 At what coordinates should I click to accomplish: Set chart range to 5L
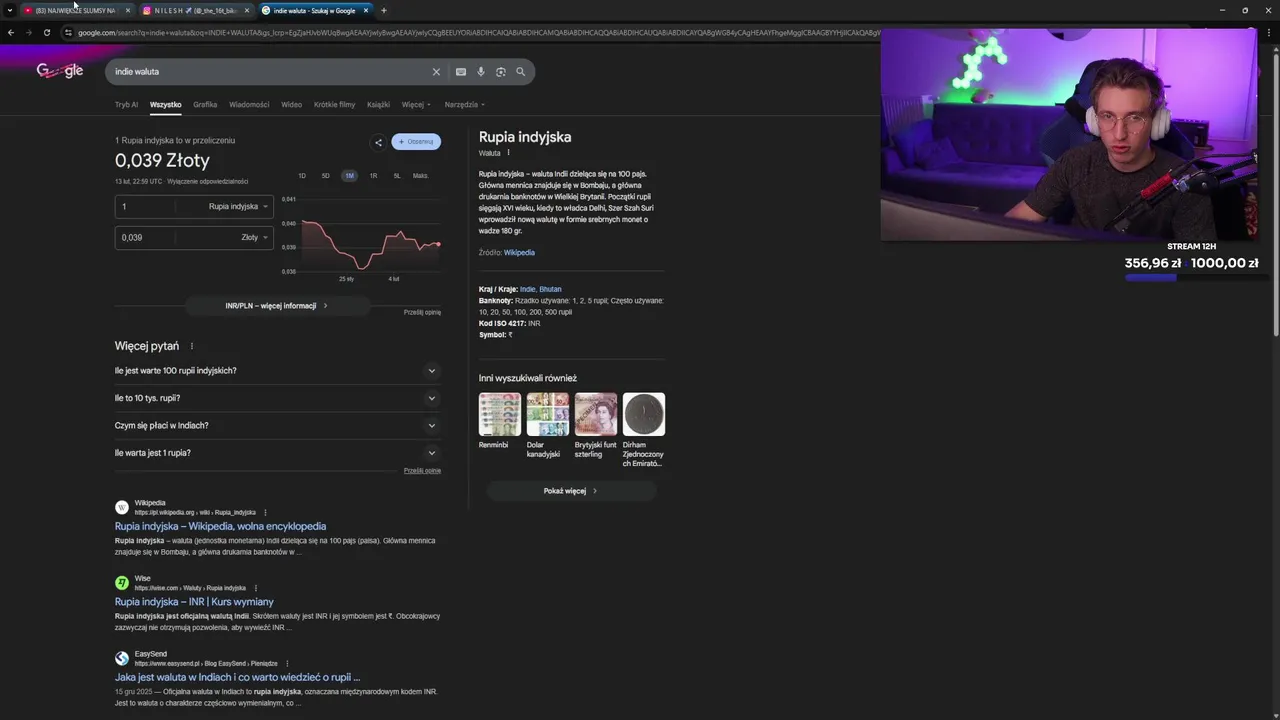pos(397,176)
